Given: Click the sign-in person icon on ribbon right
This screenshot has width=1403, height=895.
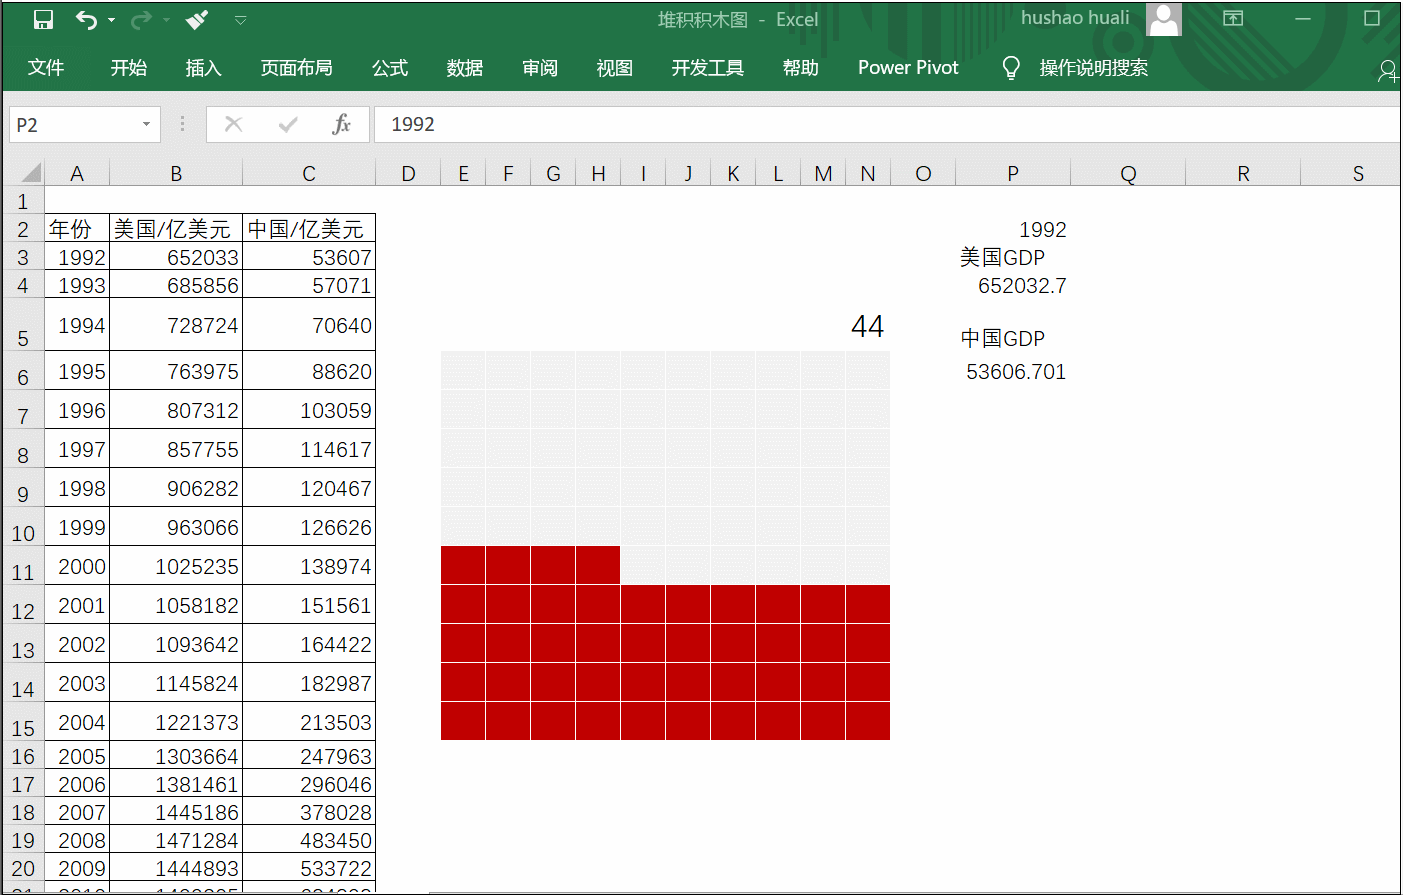Looking at the screenshot, I should [1388, 70].
